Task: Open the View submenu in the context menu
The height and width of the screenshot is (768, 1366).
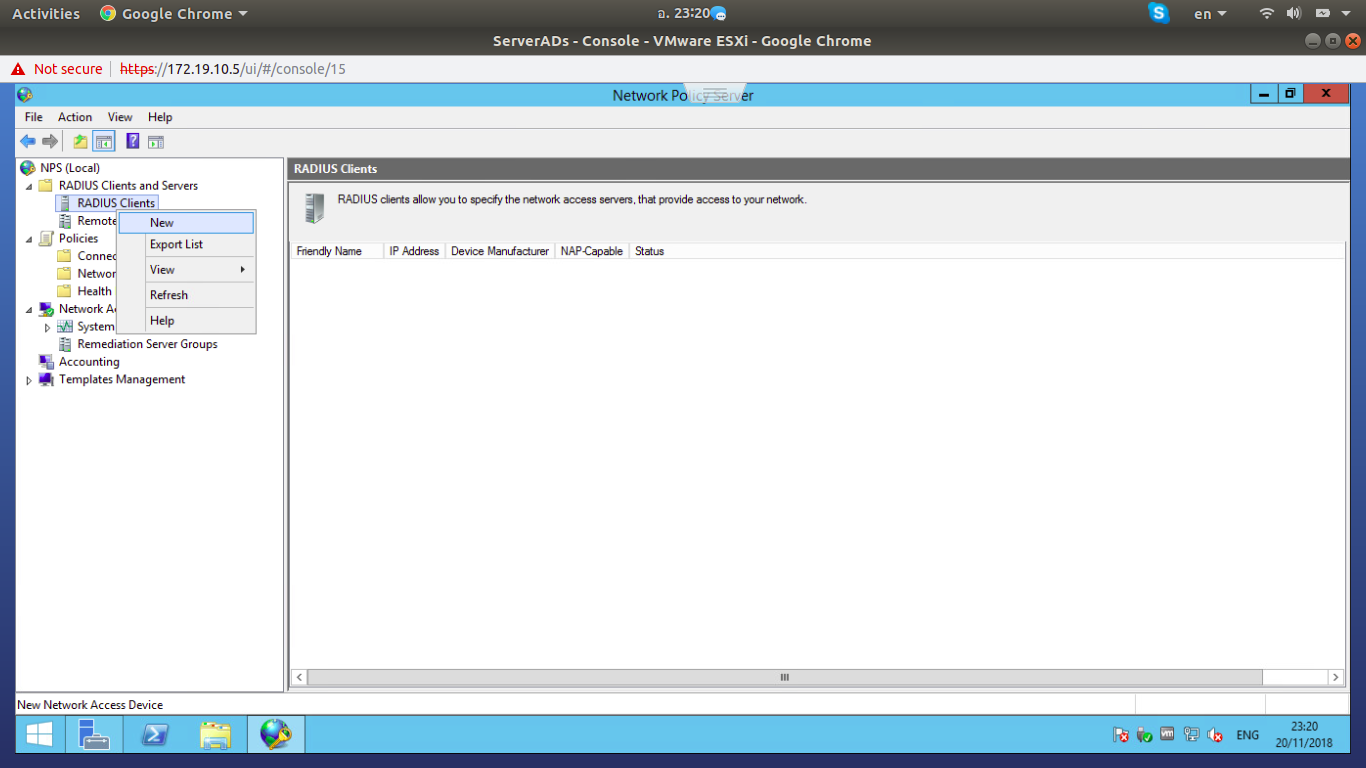Action: (x=186, y=270)
